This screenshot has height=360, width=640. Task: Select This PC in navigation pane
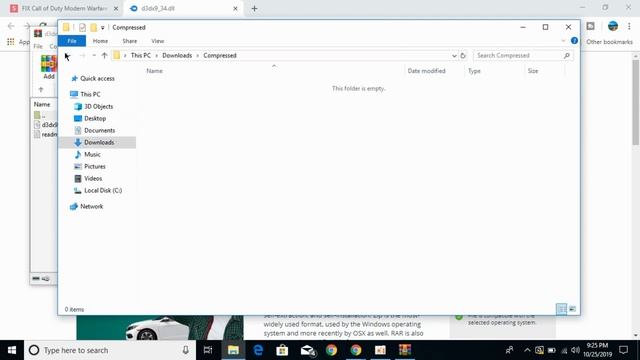(90, 94)
